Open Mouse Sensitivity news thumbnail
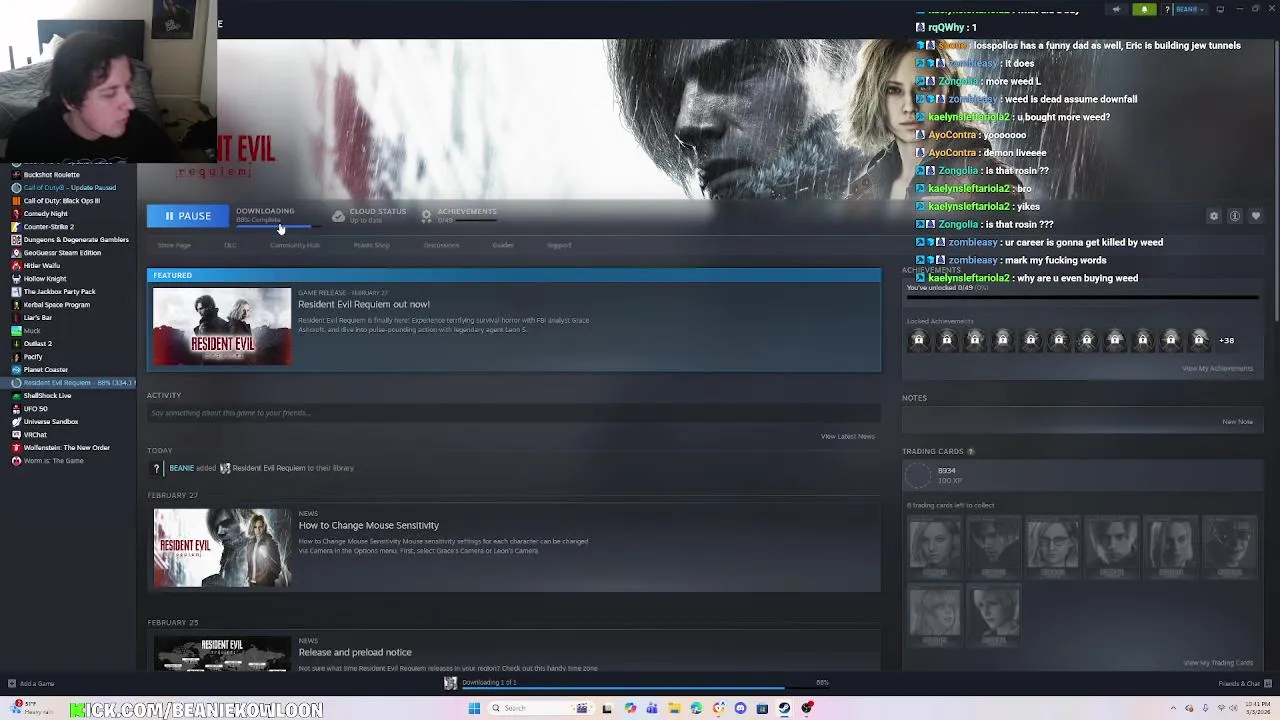Image resolution: width=1280 pixels, height=720 pixels. [x=222, y=548]
